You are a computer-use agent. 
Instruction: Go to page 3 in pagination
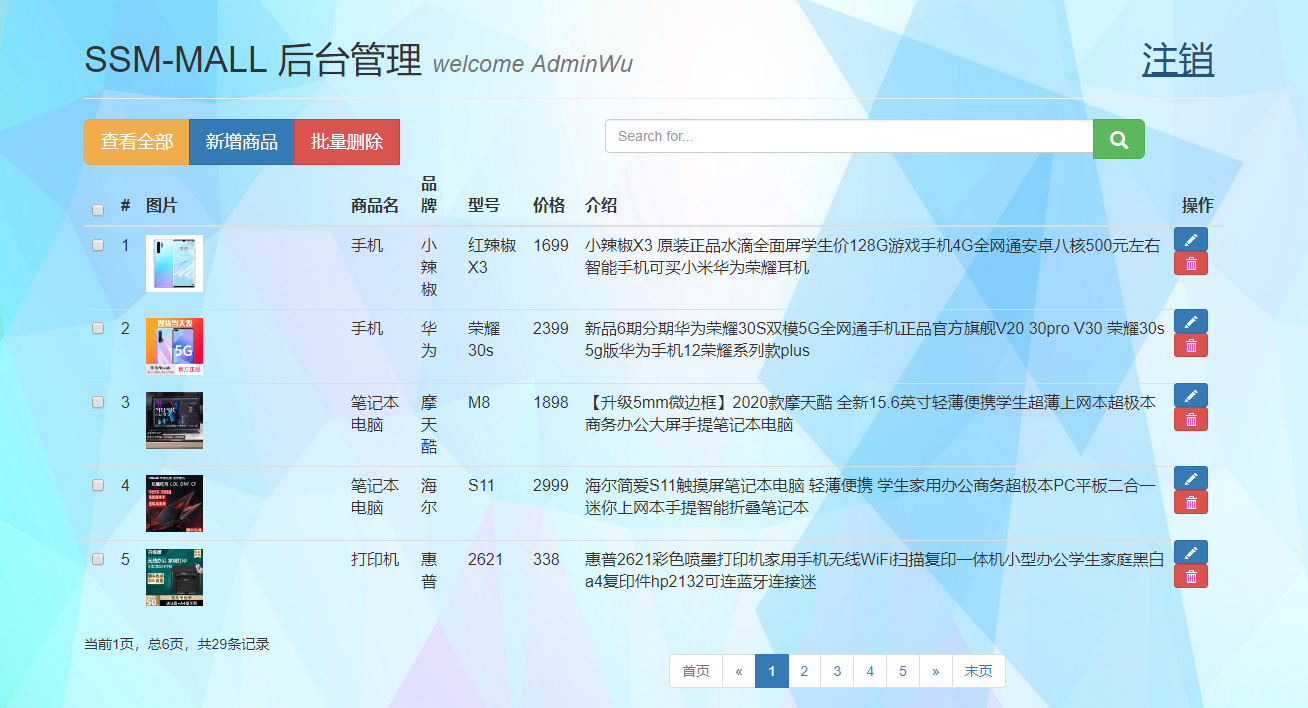click(837, 671)
